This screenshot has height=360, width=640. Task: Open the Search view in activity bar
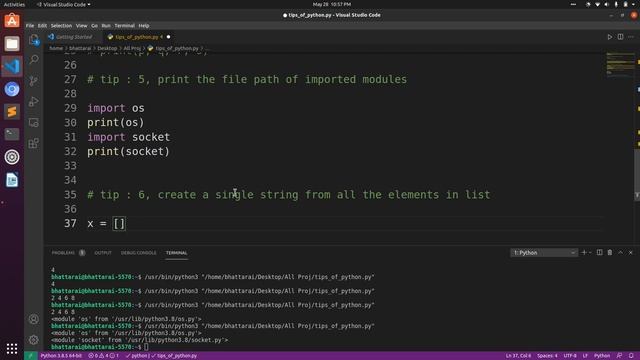click(x=34, y=60)
